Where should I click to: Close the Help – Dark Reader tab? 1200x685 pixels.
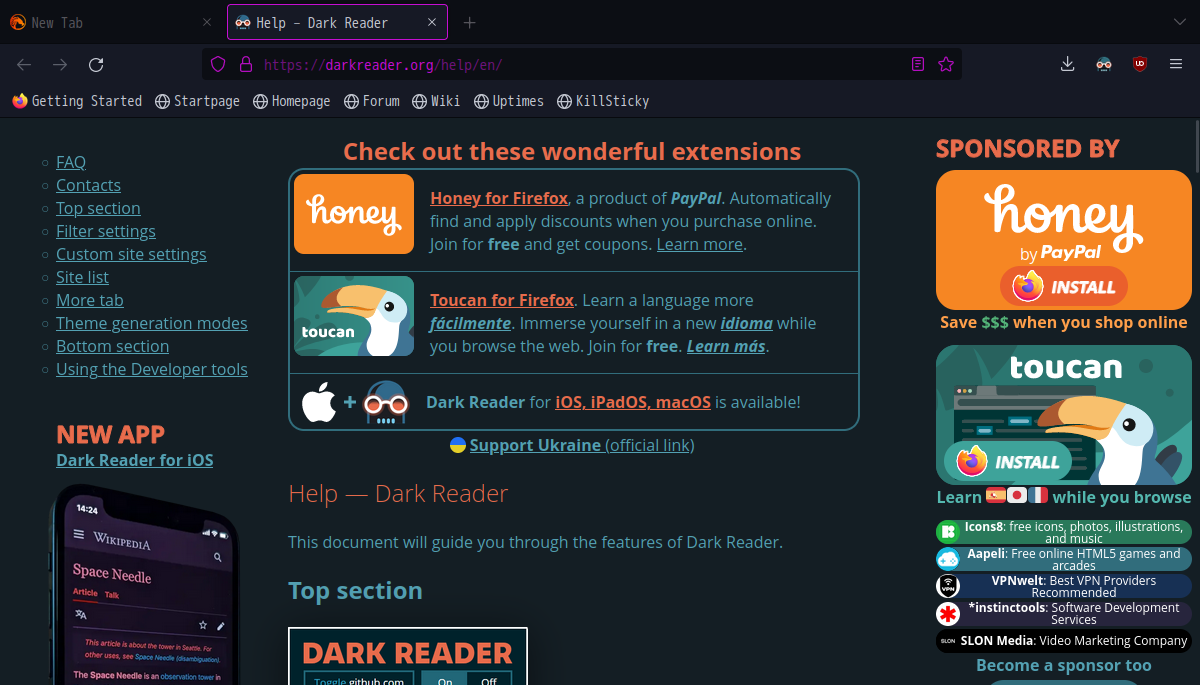pos(430,22)
